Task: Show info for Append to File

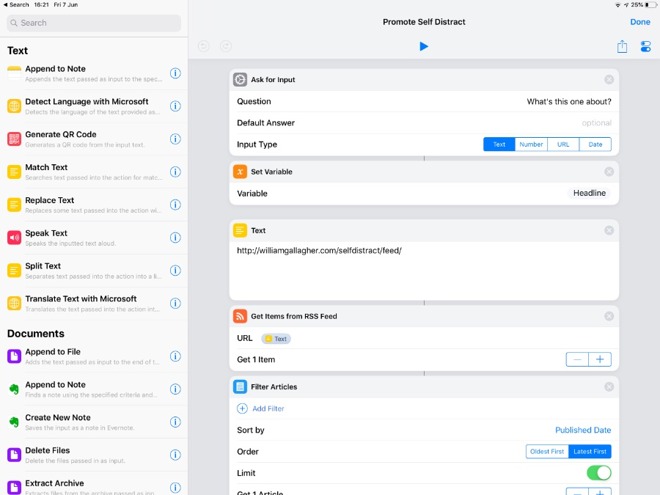Action: [176, 356]
